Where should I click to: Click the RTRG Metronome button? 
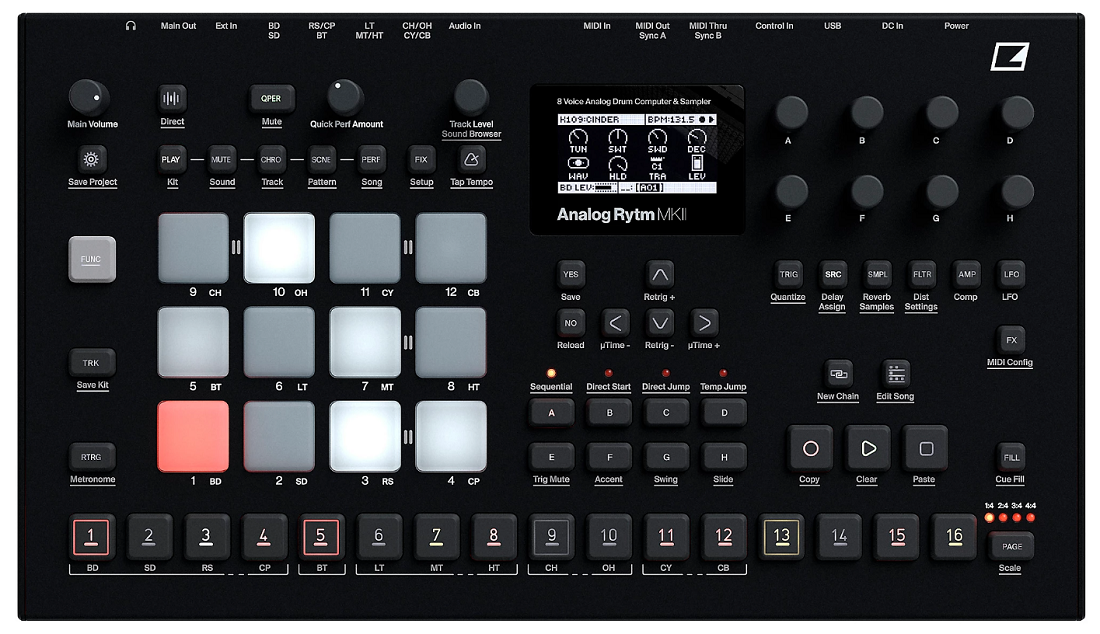pyautogui.click(x=92, y=457)
